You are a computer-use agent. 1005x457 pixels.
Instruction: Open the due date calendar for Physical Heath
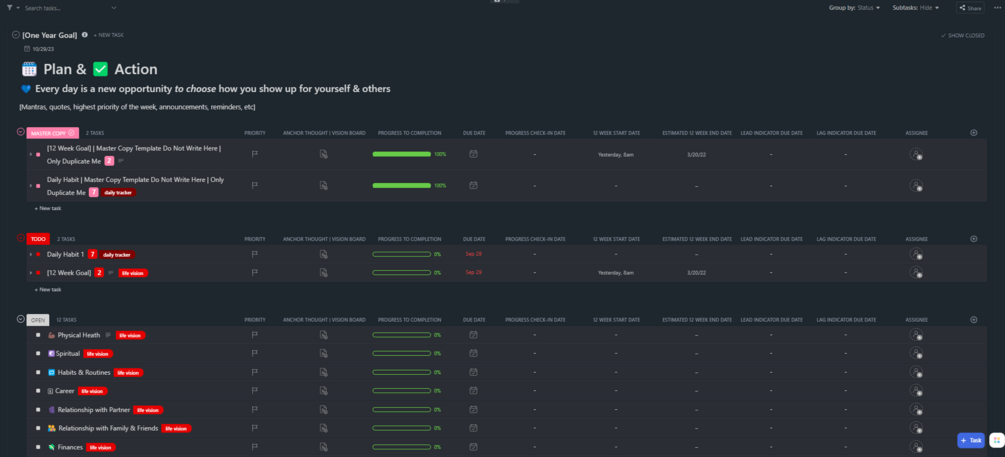[473, 335]
